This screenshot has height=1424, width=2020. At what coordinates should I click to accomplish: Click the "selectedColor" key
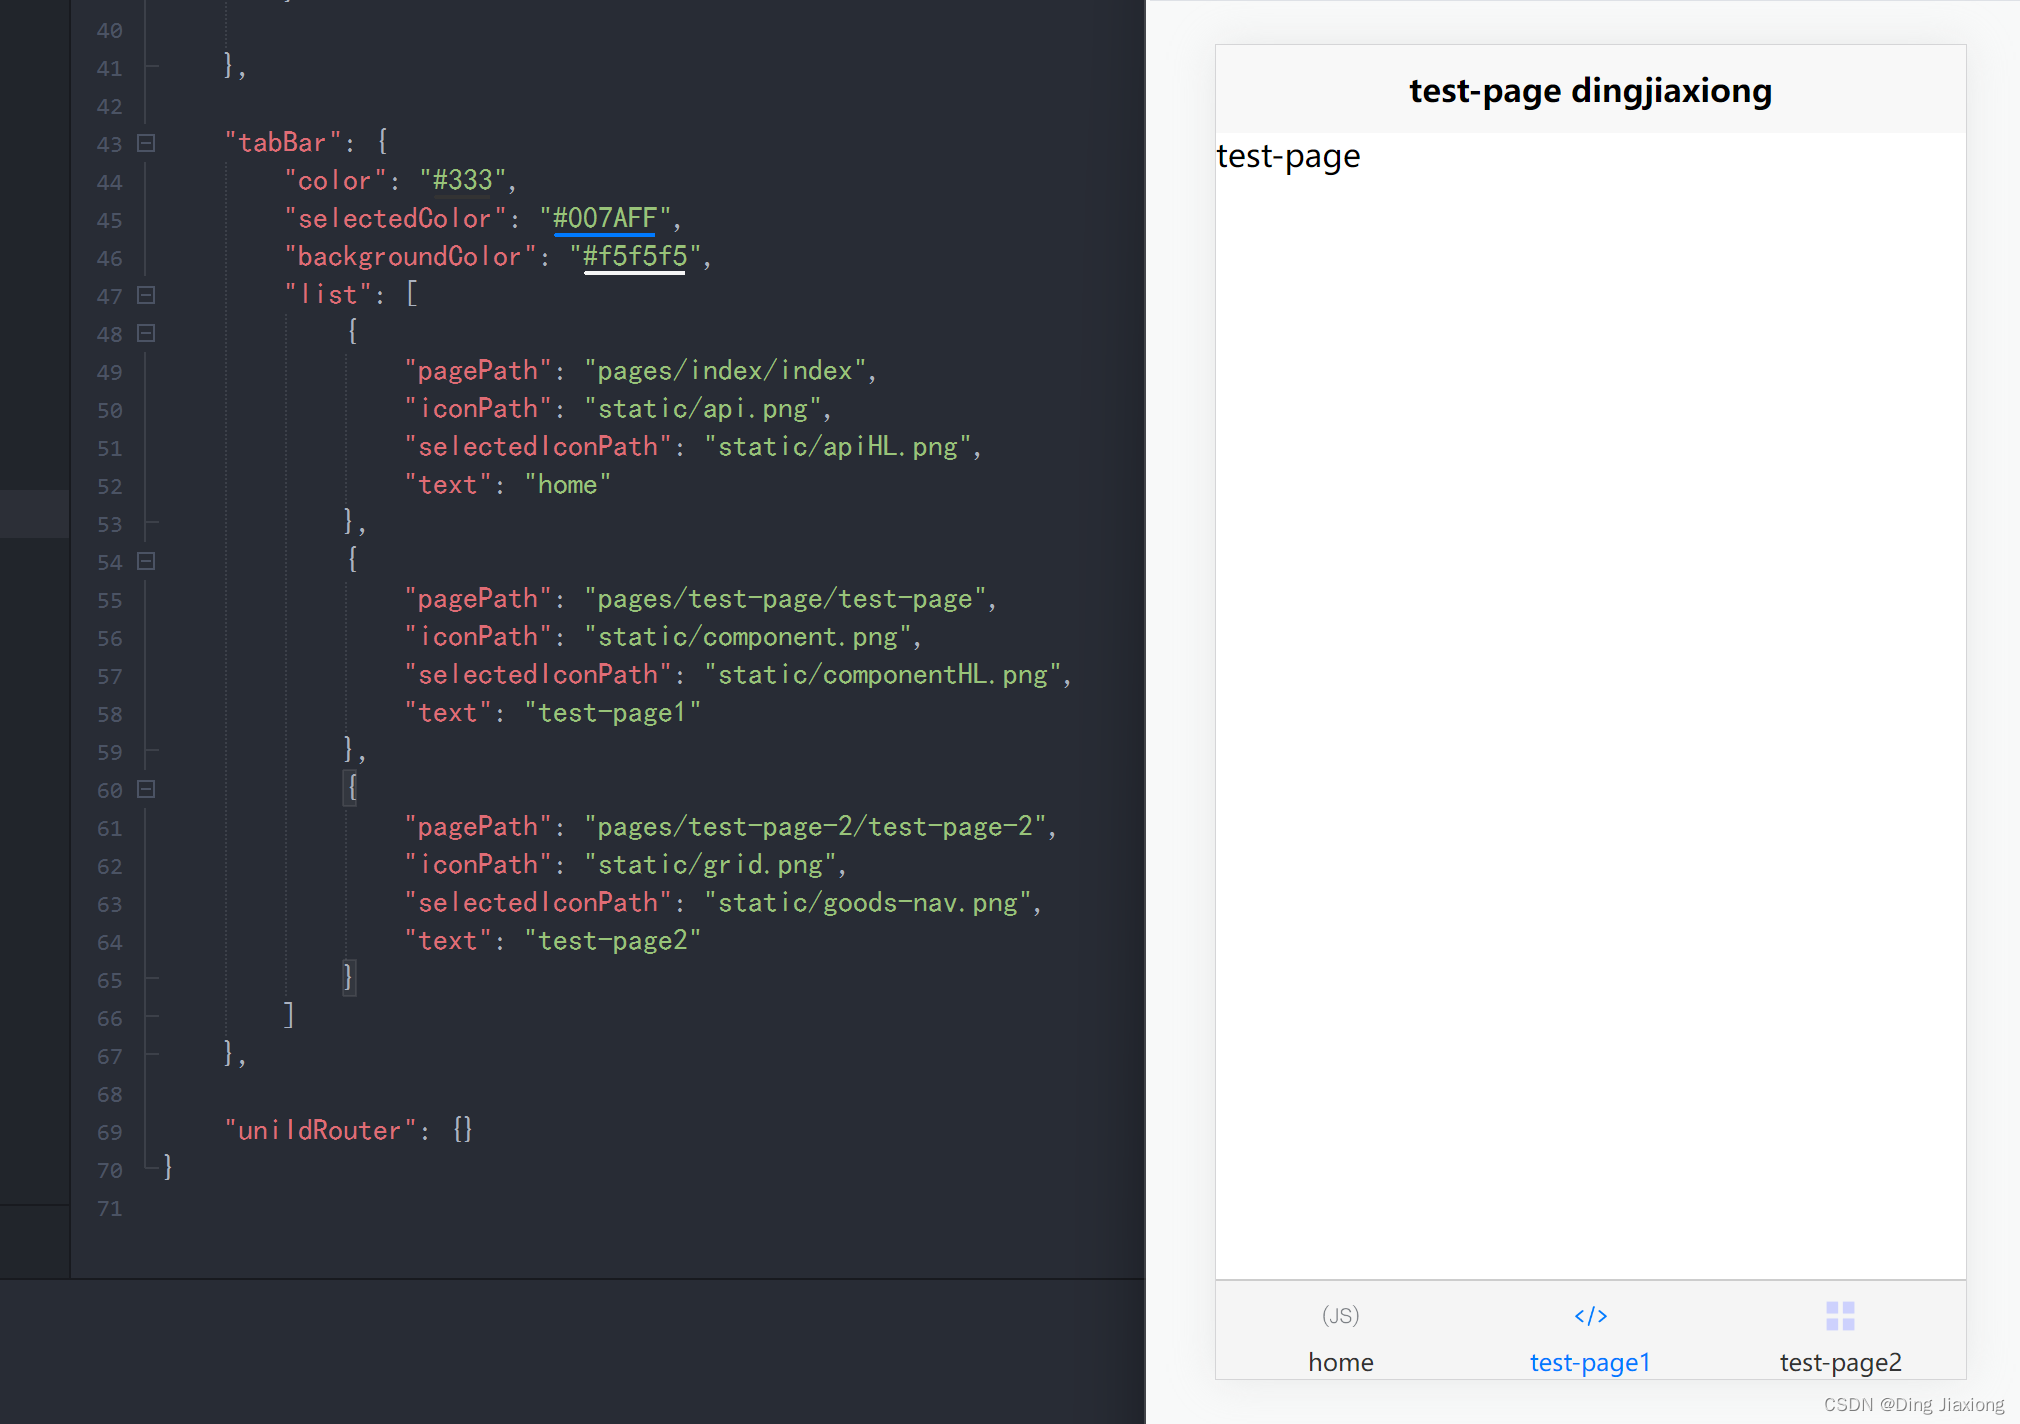point(395,218)
